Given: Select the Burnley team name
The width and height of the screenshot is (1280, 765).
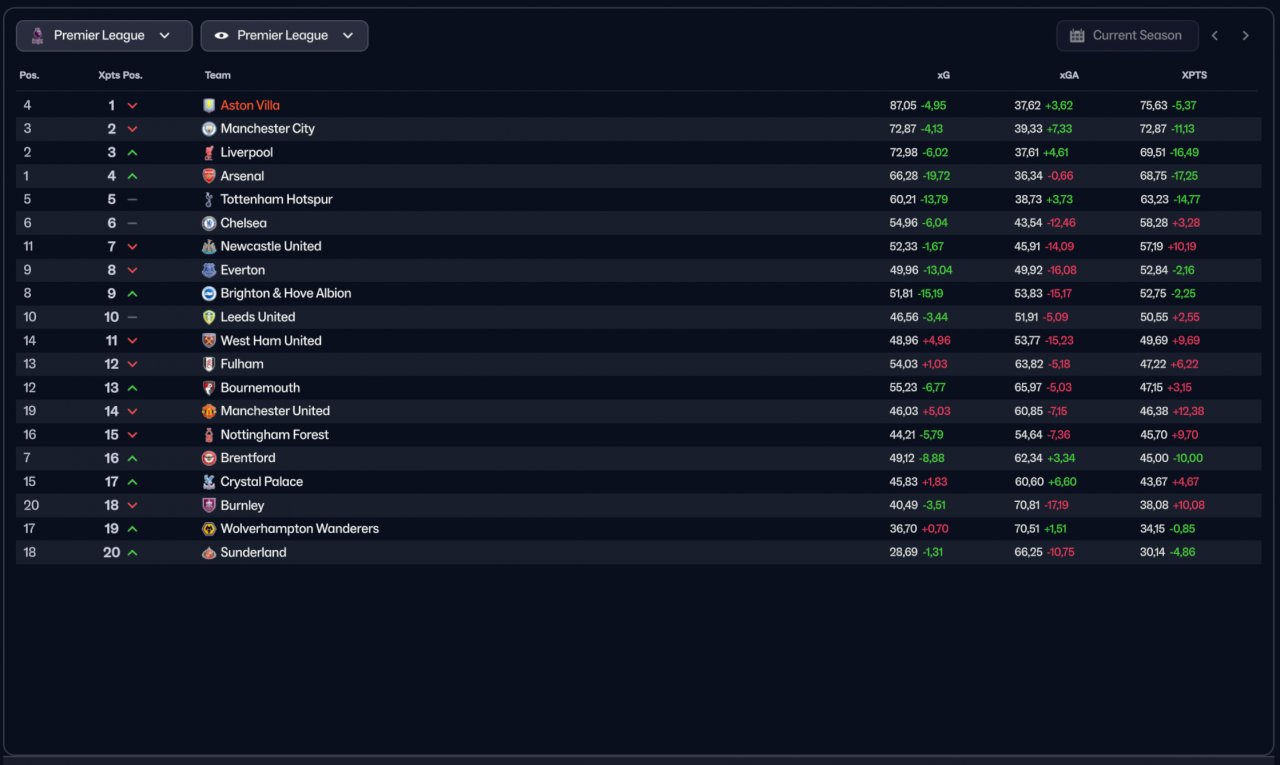Looking at the screenshot, I should coord(243,505).
